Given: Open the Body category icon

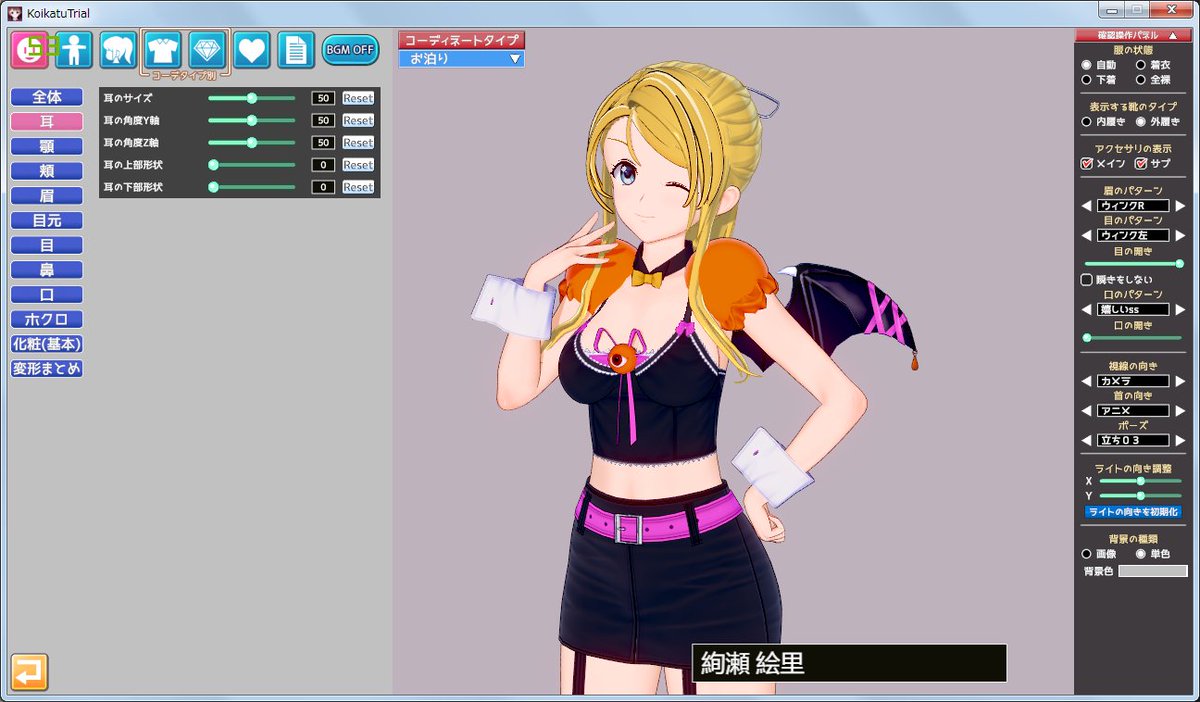Looking at the screenshot, I should tap(74, 50).
